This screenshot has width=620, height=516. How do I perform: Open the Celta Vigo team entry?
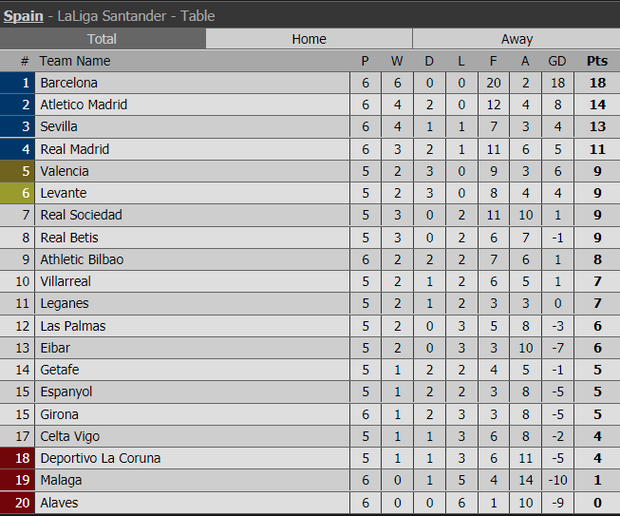[x=70, y=436]
